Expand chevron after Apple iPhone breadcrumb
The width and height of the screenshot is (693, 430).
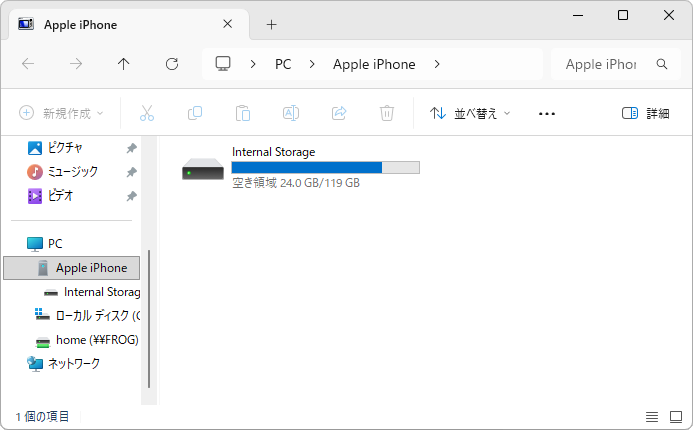[x=437, y=65]
